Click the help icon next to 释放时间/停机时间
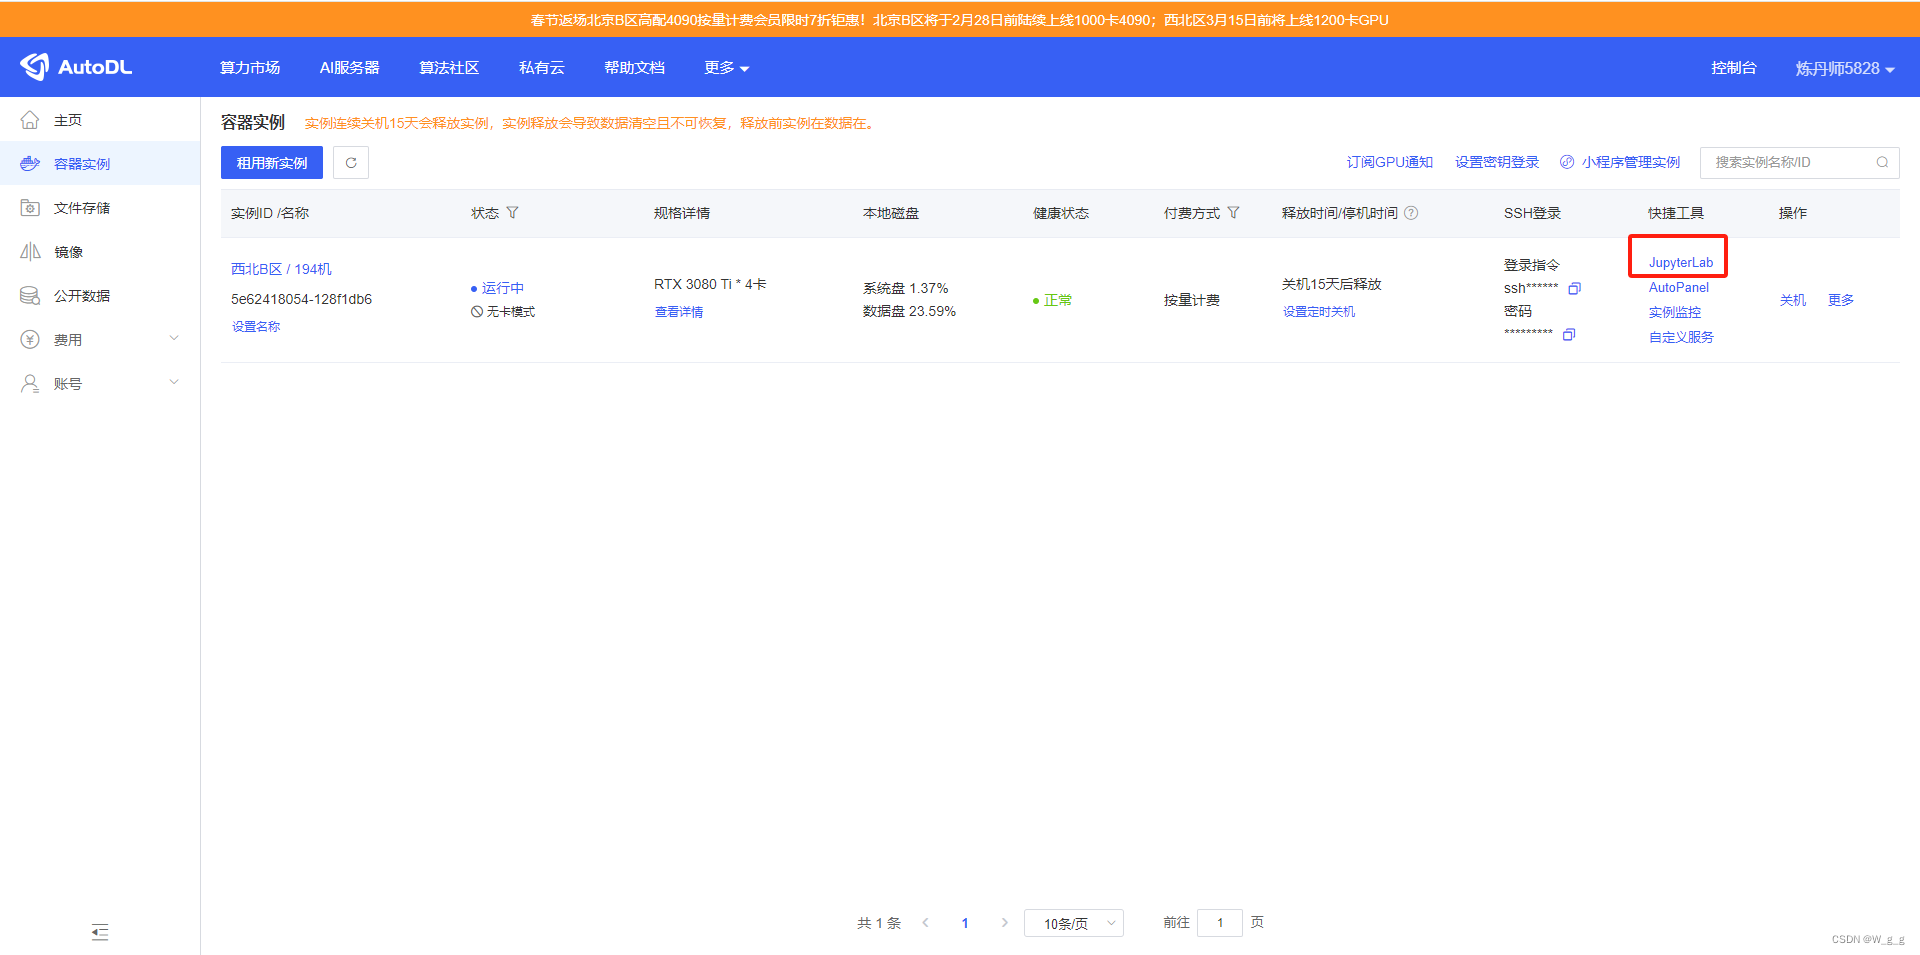The width and height of the screenshot is (1920, 955). 1410,212
